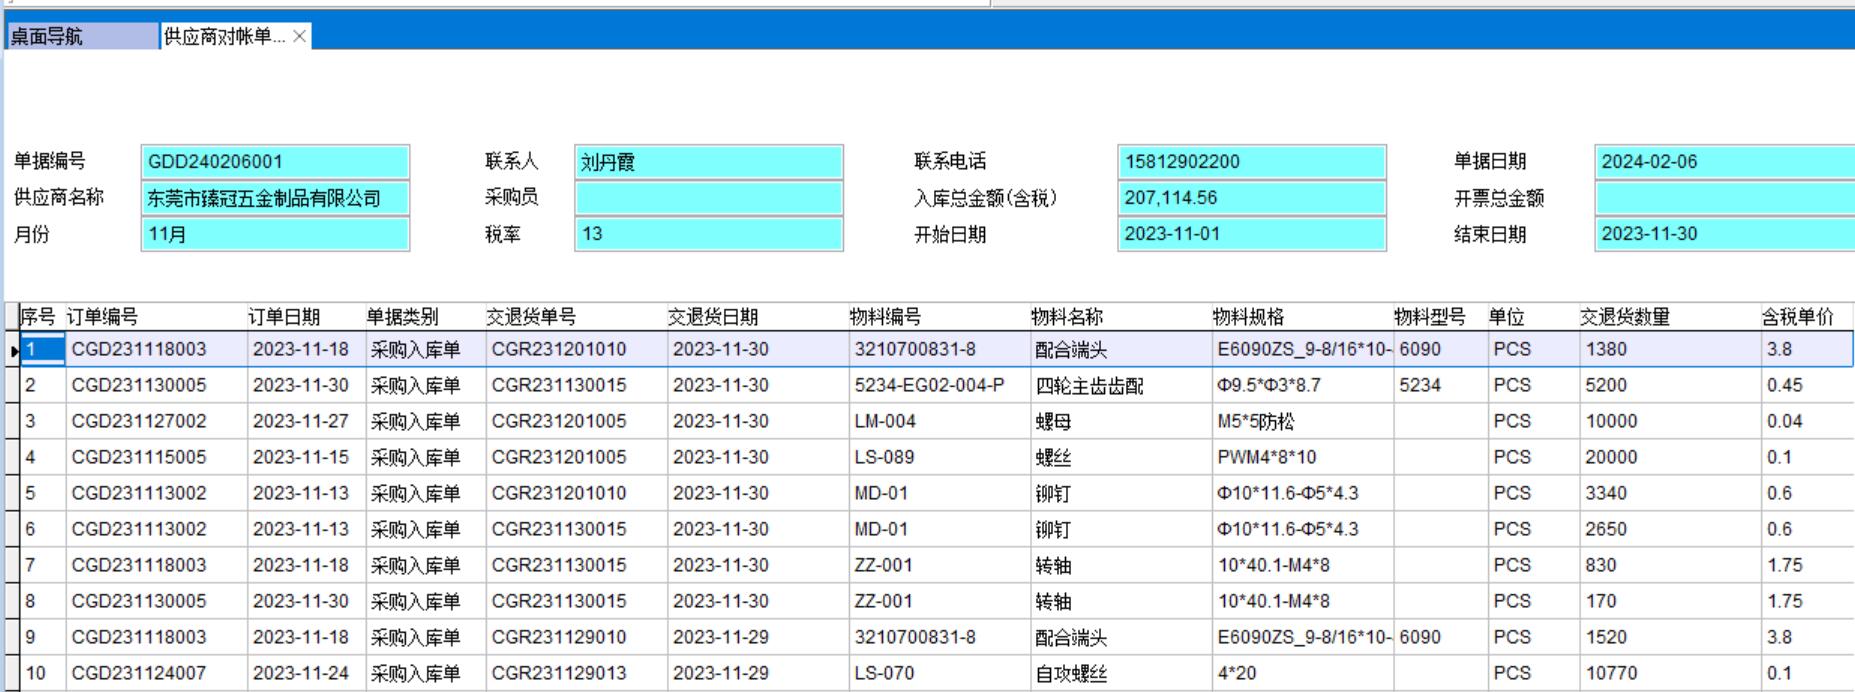Click the 开始日期 field 2023-11-01

pyautogui.click(x=1251, y=234)
